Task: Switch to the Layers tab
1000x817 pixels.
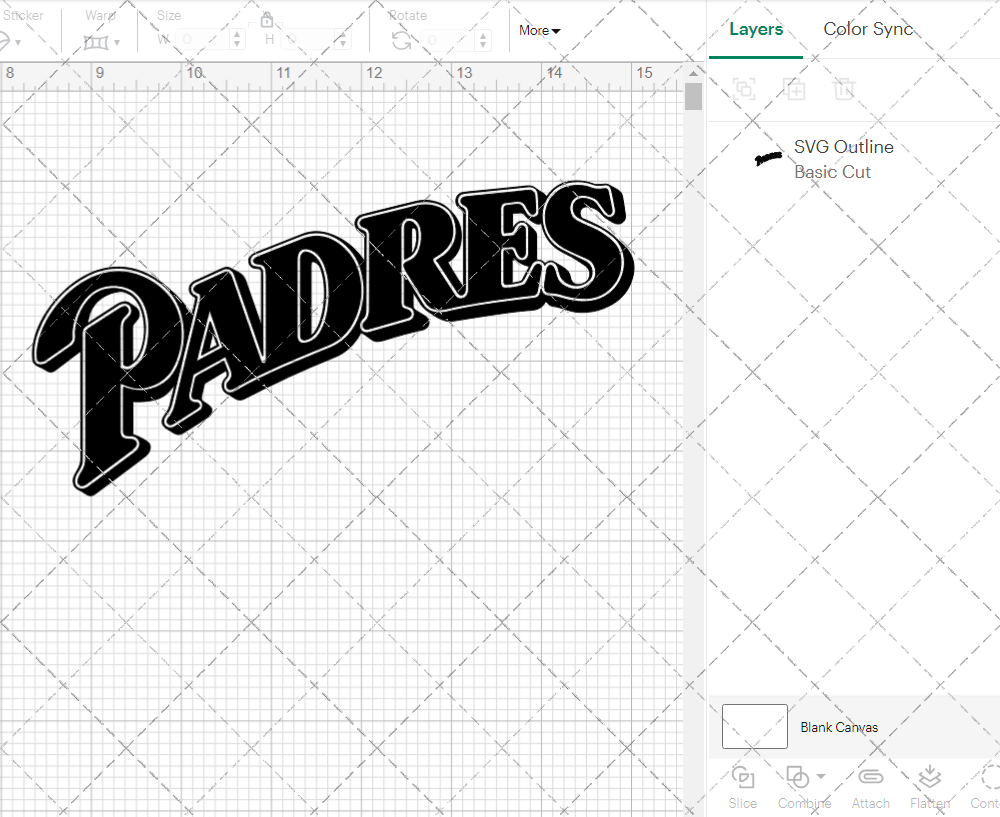Action: 756,29
